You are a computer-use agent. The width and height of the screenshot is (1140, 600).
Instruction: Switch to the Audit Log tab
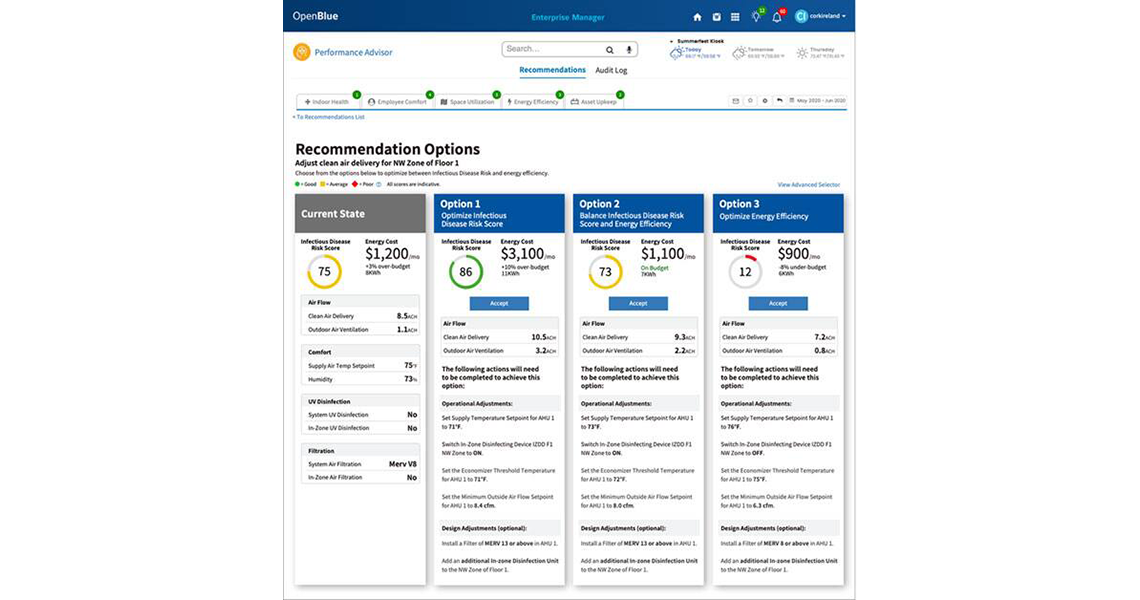611,70
